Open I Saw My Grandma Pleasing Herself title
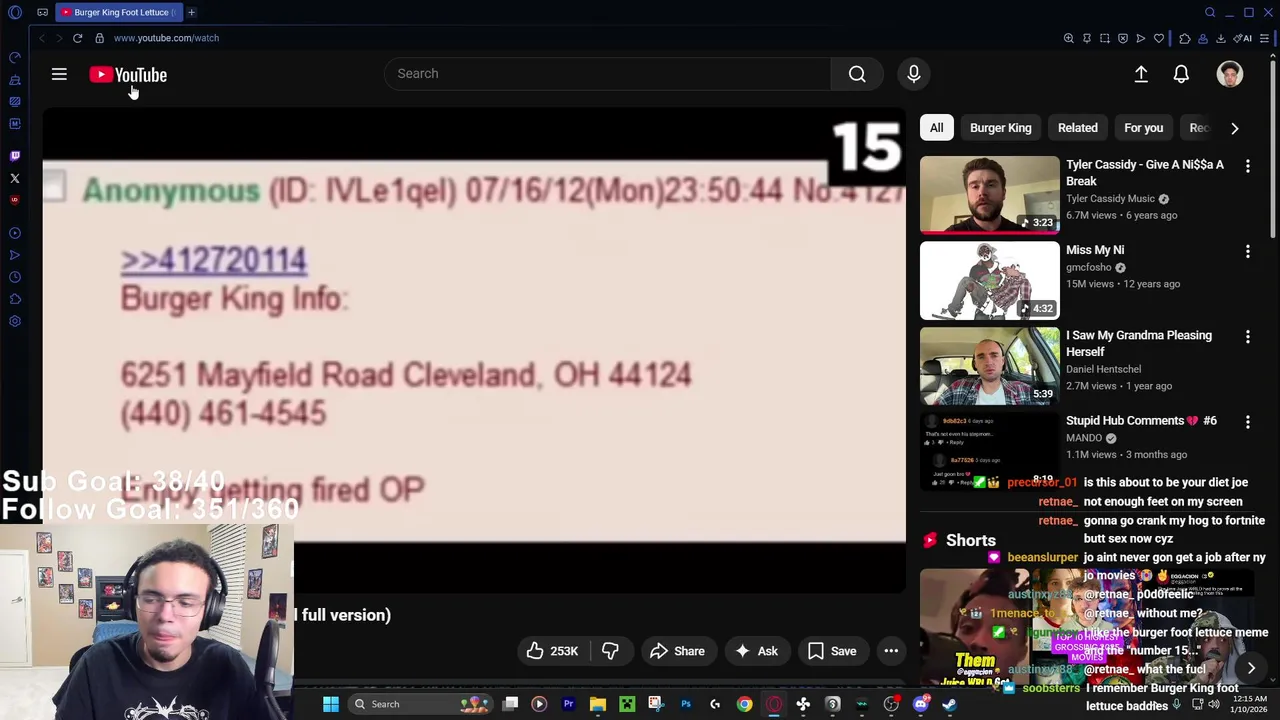Viewport: 1280px width, 720px height. (x=1139, y=343)
